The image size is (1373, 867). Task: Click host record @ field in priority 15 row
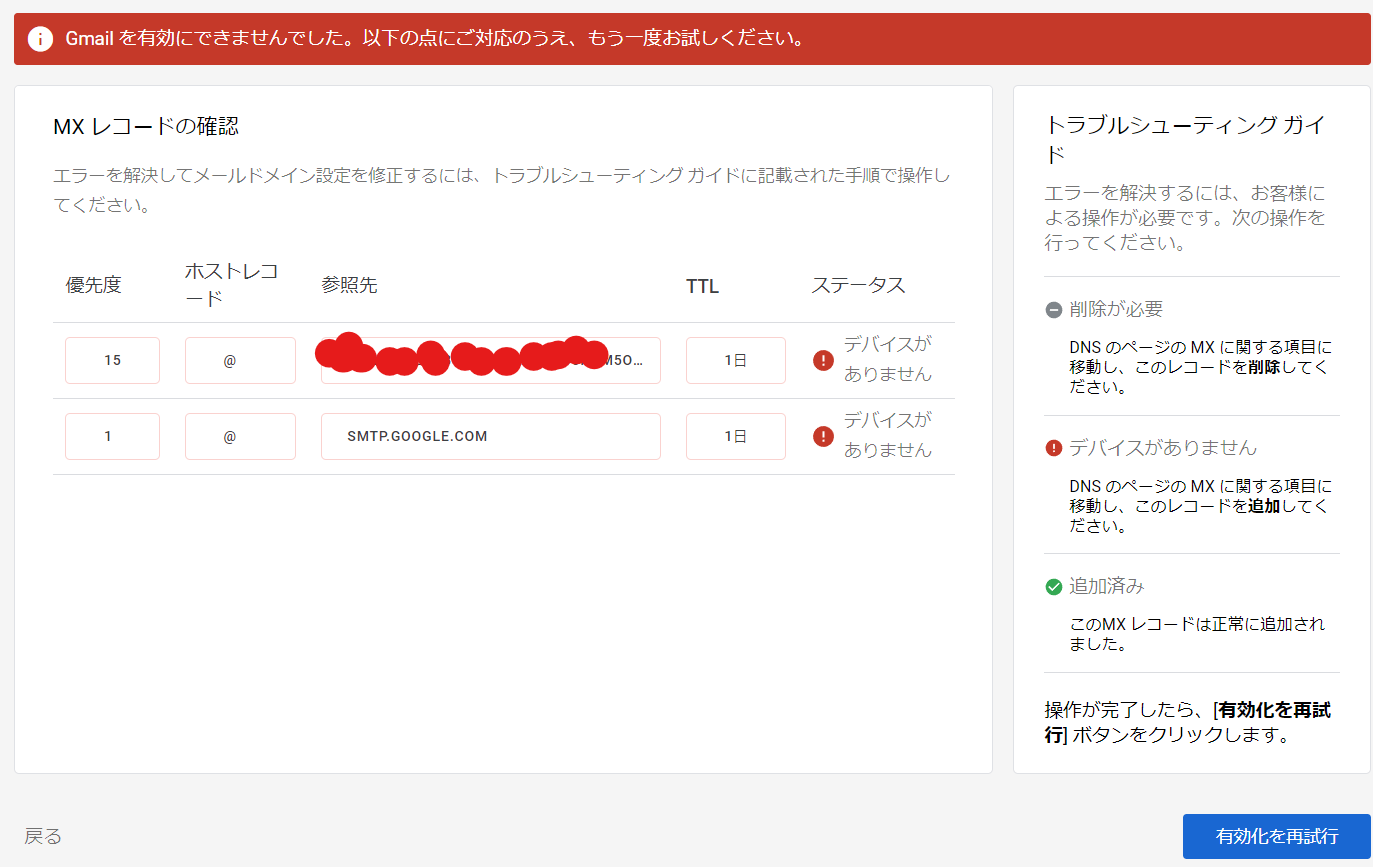pyautogui.click(x=240, y=360)
